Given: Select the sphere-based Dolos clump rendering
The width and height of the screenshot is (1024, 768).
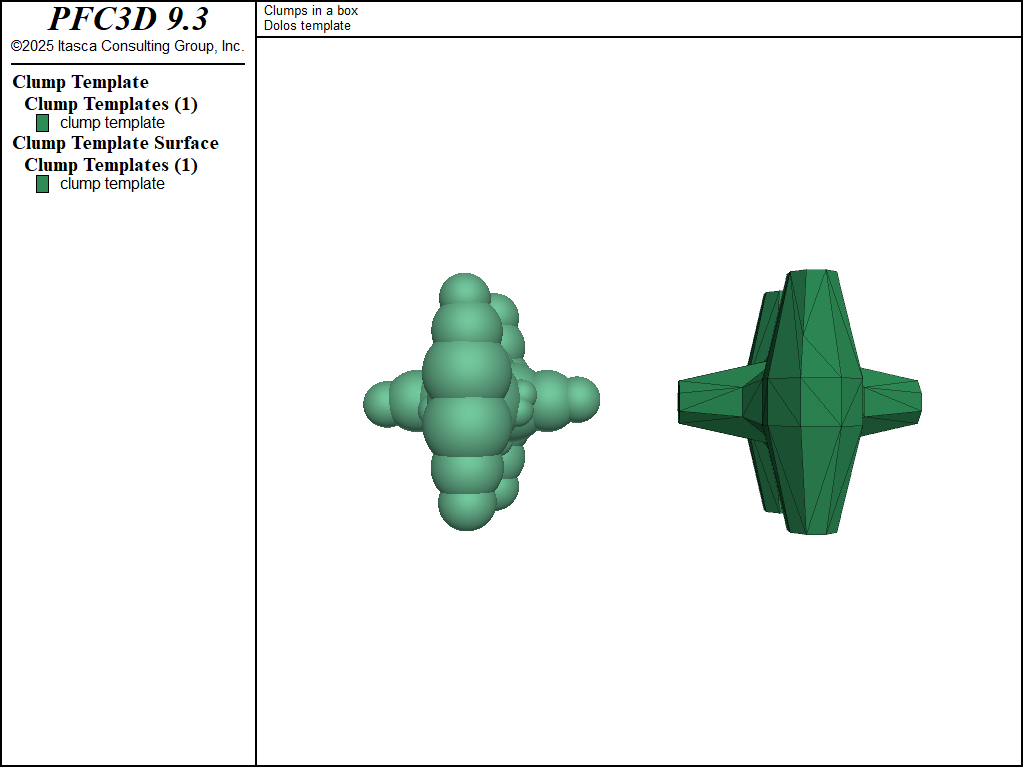Looking at the screenshot, I should coord(470,398).
